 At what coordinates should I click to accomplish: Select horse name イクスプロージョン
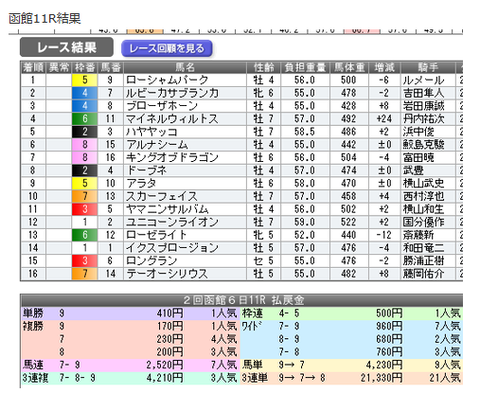172,248
